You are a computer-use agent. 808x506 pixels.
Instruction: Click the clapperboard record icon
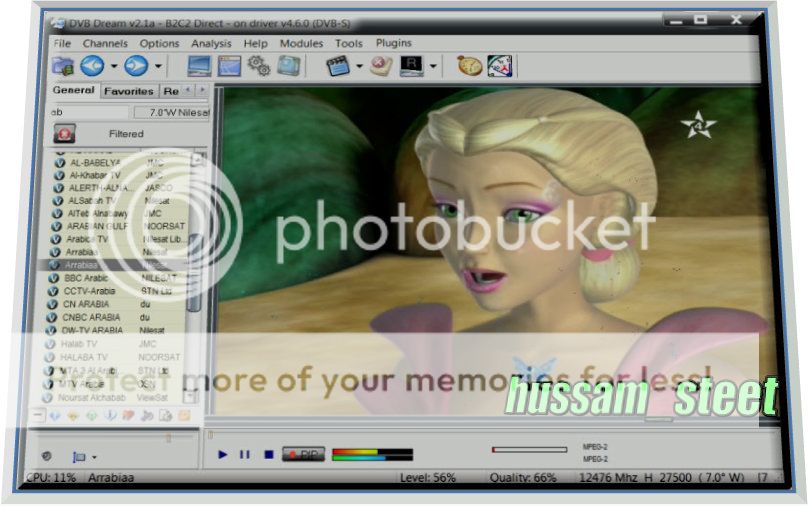coord(338,66)
